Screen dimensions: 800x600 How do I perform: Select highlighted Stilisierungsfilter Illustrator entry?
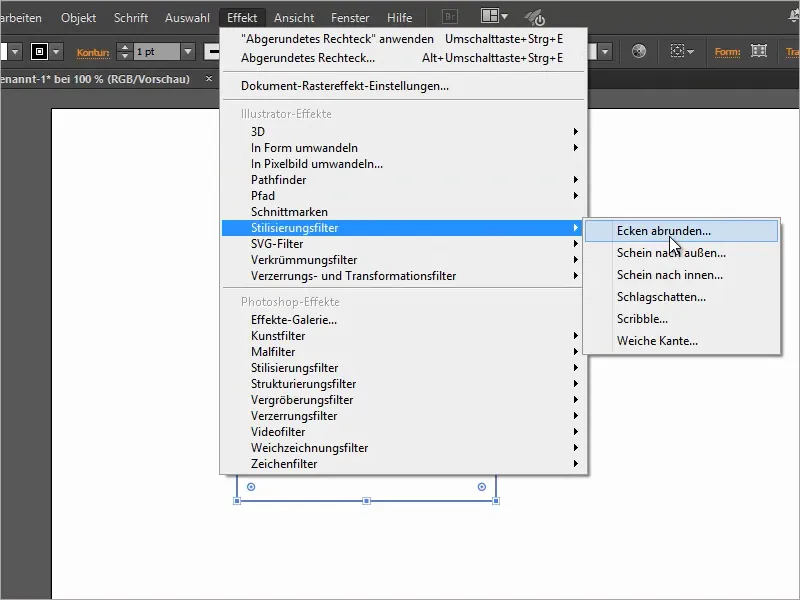(403, 228)
